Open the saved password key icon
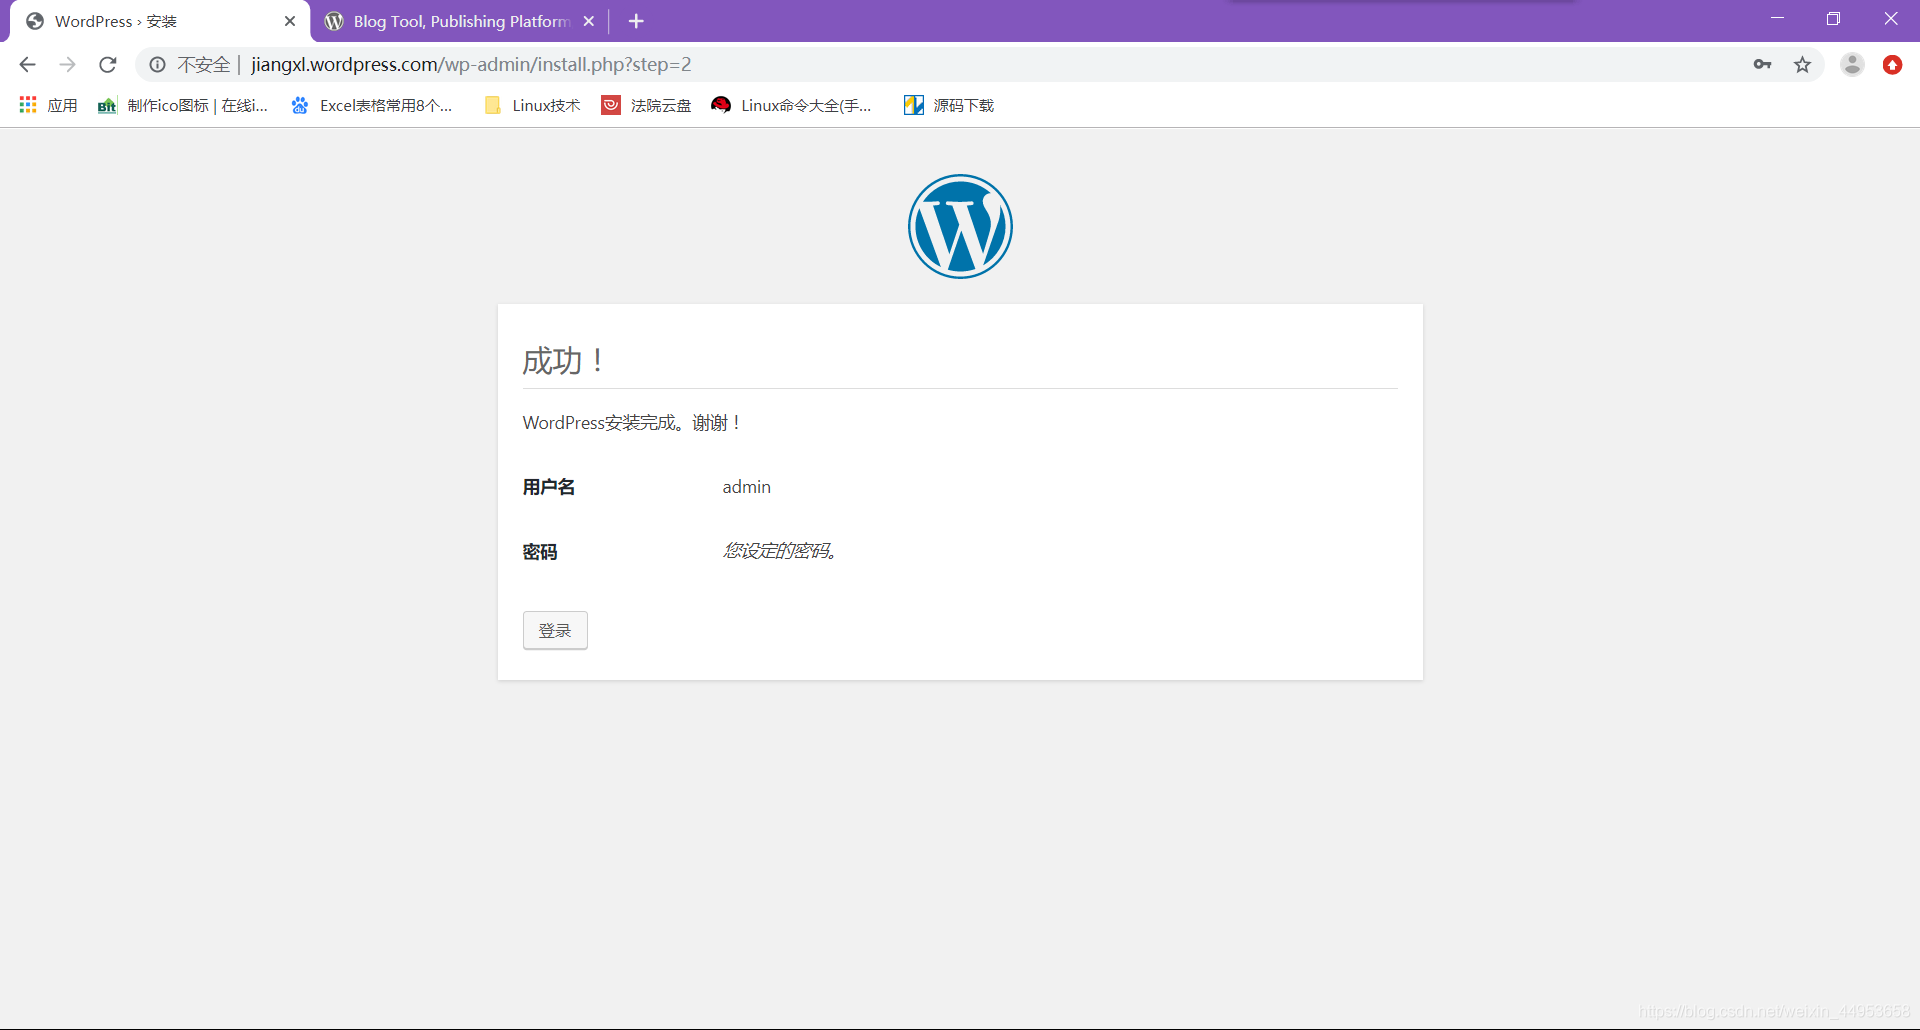1920x1030 pixels. 1762,65
